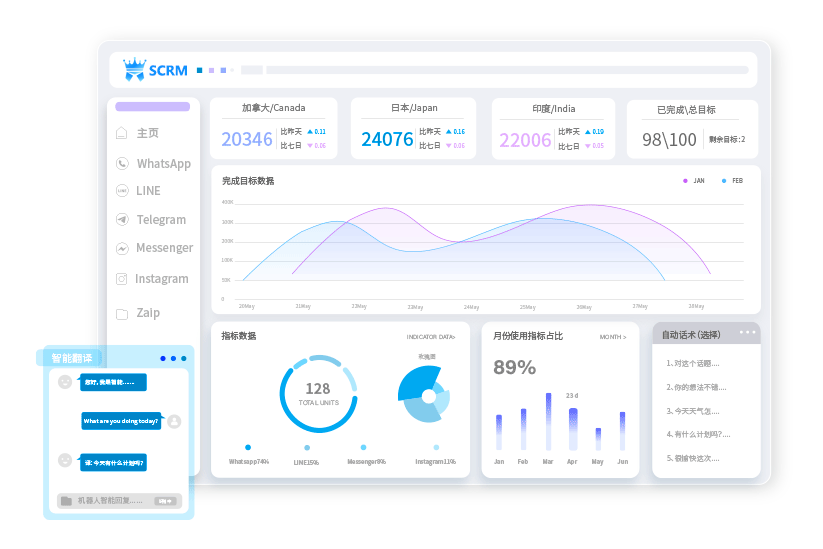Open the LINE channel icon

(x=122, y=190)
